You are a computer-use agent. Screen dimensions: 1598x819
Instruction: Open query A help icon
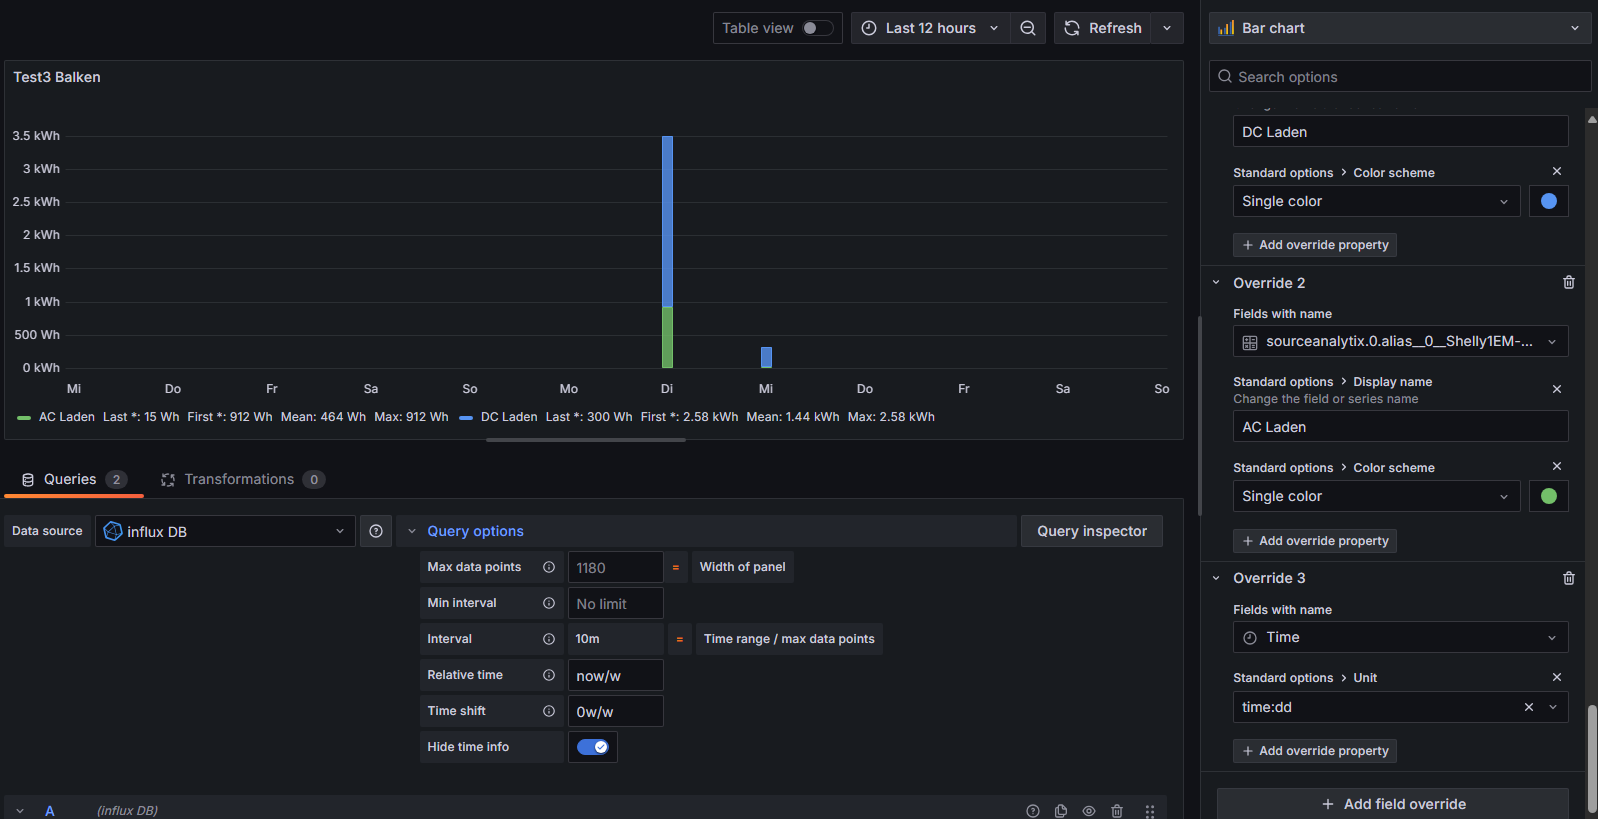point(1033,811)
